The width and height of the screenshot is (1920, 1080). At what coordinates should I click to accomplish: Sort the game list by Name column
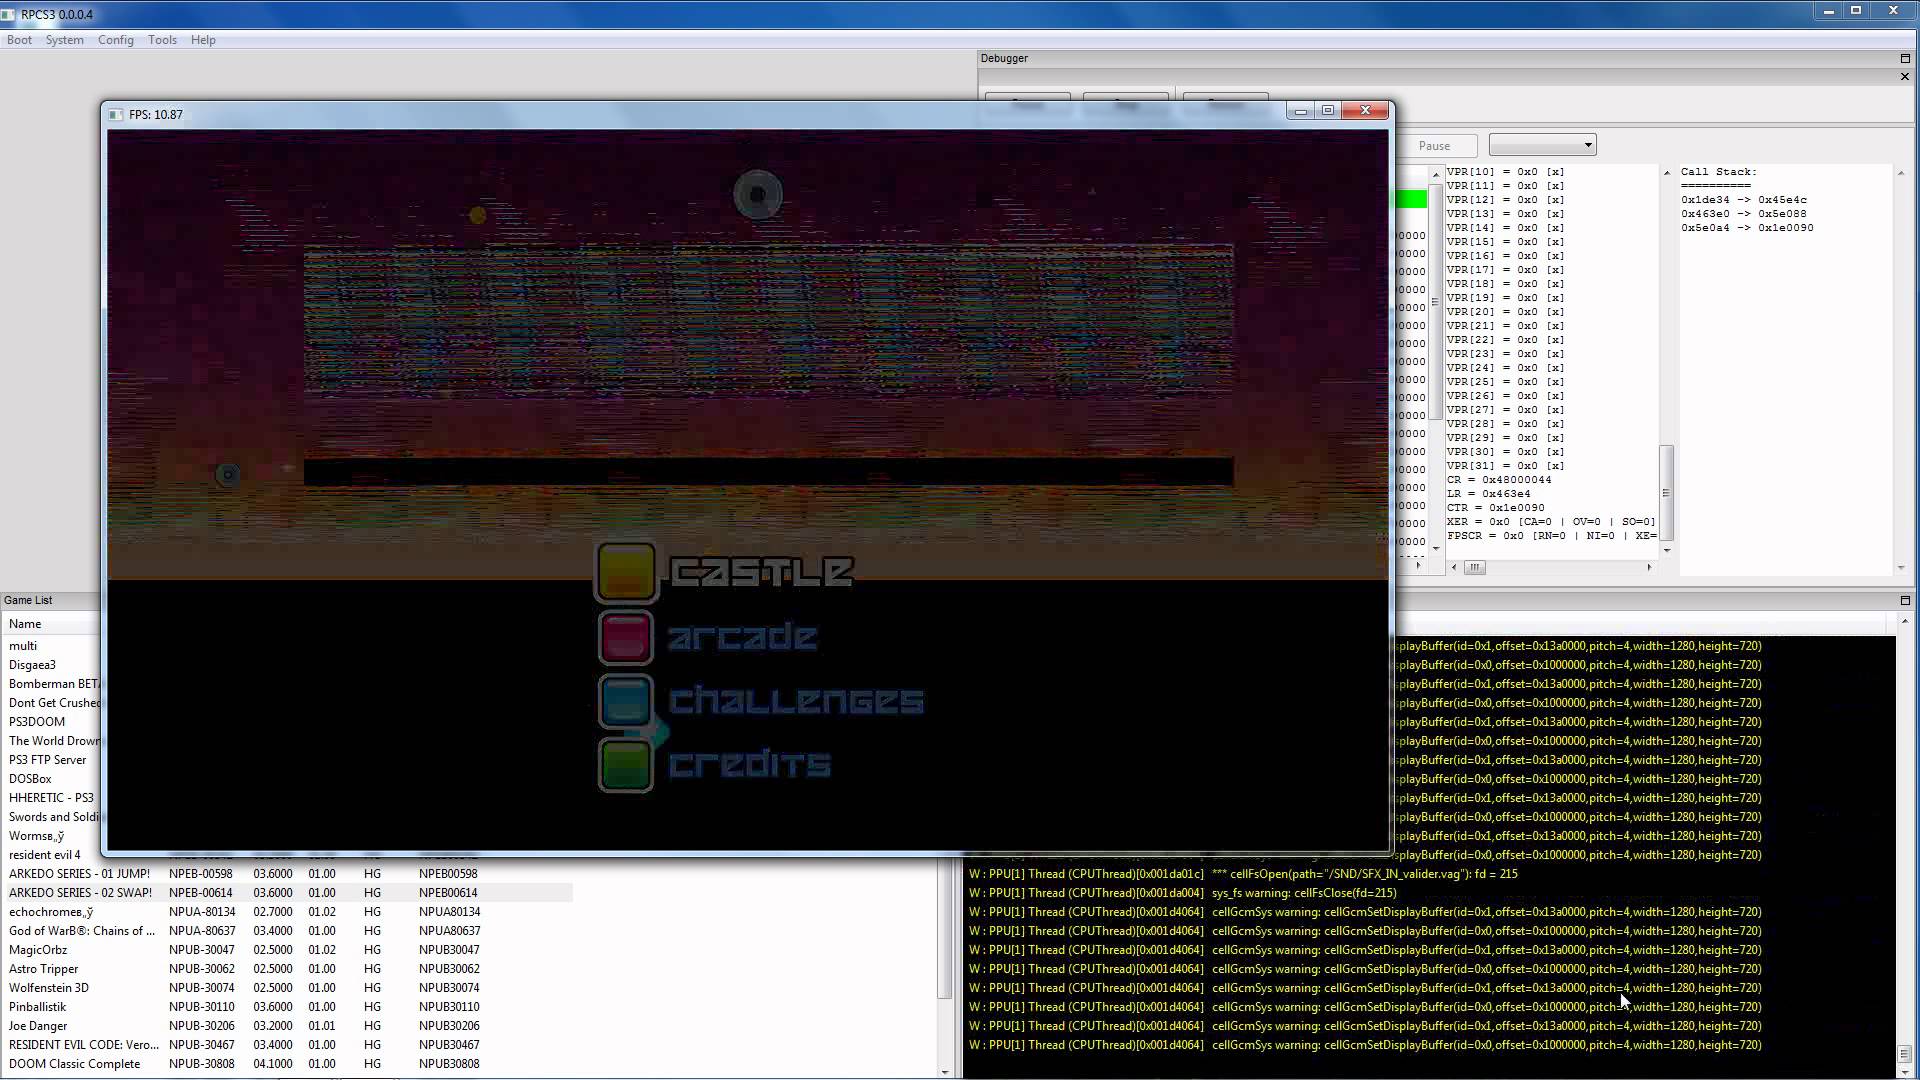pyautogui.click(x=25, y=624)
